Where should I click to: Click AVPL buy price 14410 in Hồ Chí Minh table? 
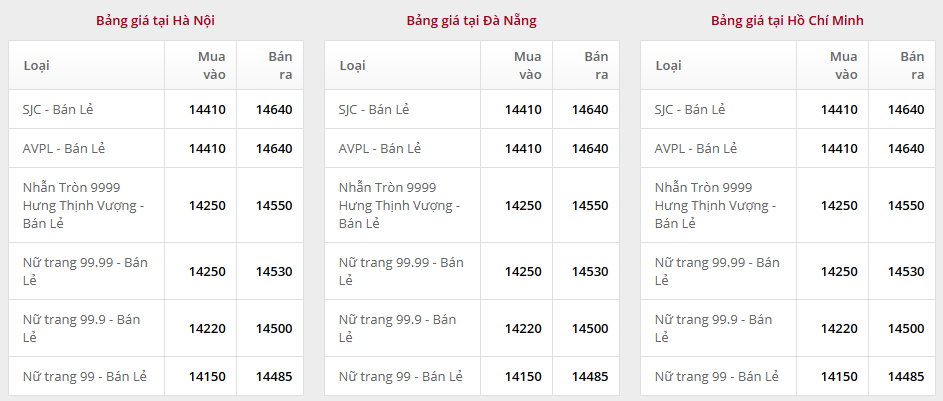coord(839,148)
